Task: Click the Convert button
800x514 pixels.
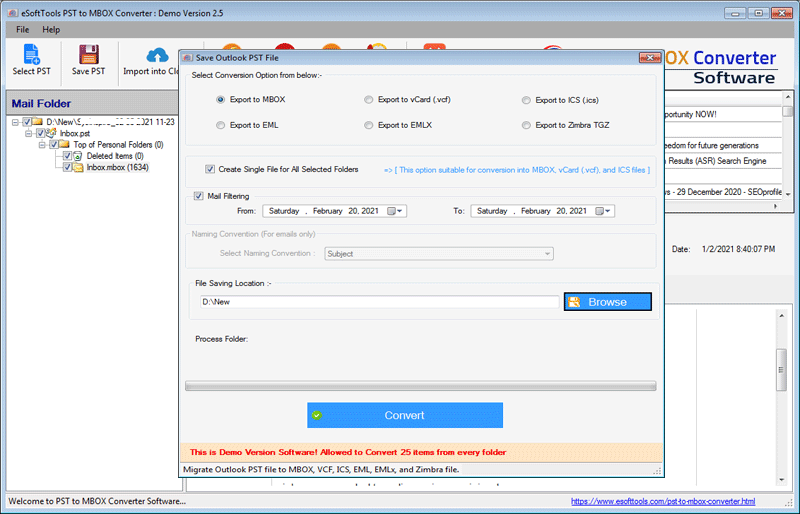Action: [x=405, y=415]
